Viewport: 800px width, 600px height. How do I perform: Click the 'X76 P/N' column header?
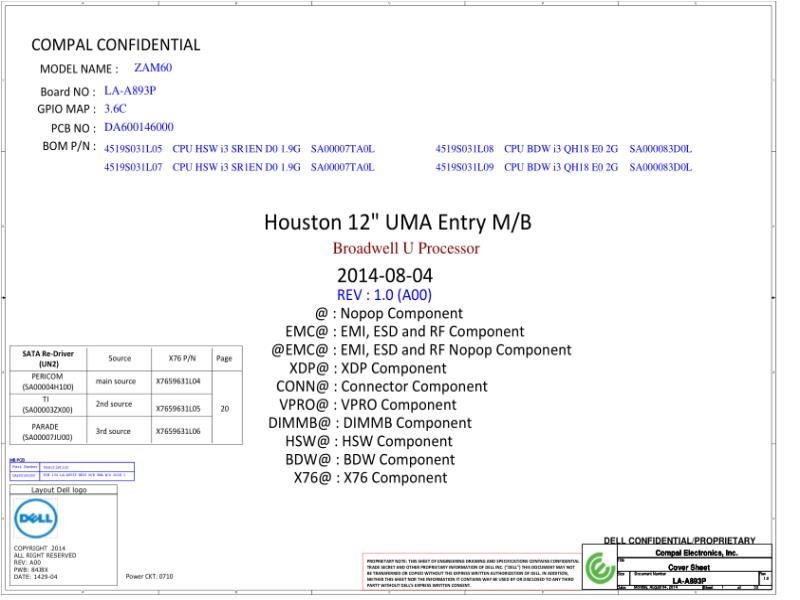(x=182, y=358)
